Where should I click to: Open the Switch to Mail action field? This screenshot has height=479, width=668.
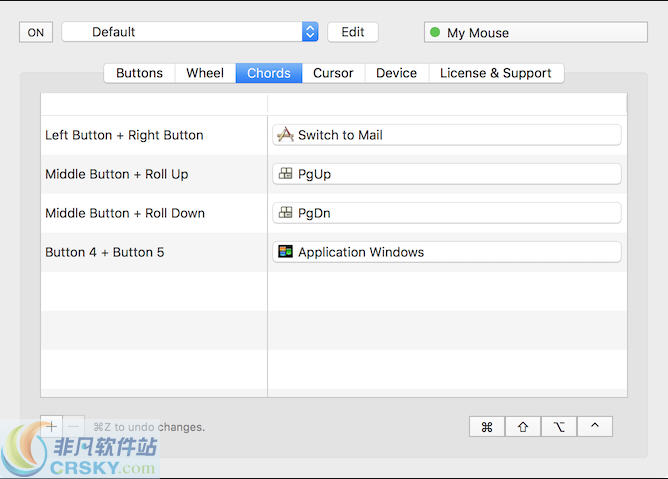(446, 135)
